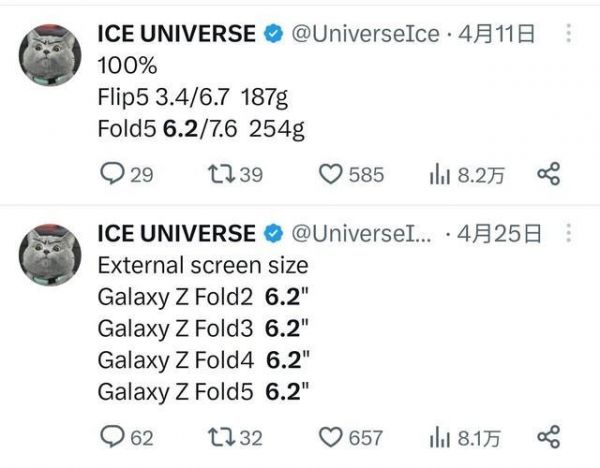This screenshot has height=468, width=600.
Task: Open ICE UNIVERSE profile from first tweet
Action: pos(176,35)
